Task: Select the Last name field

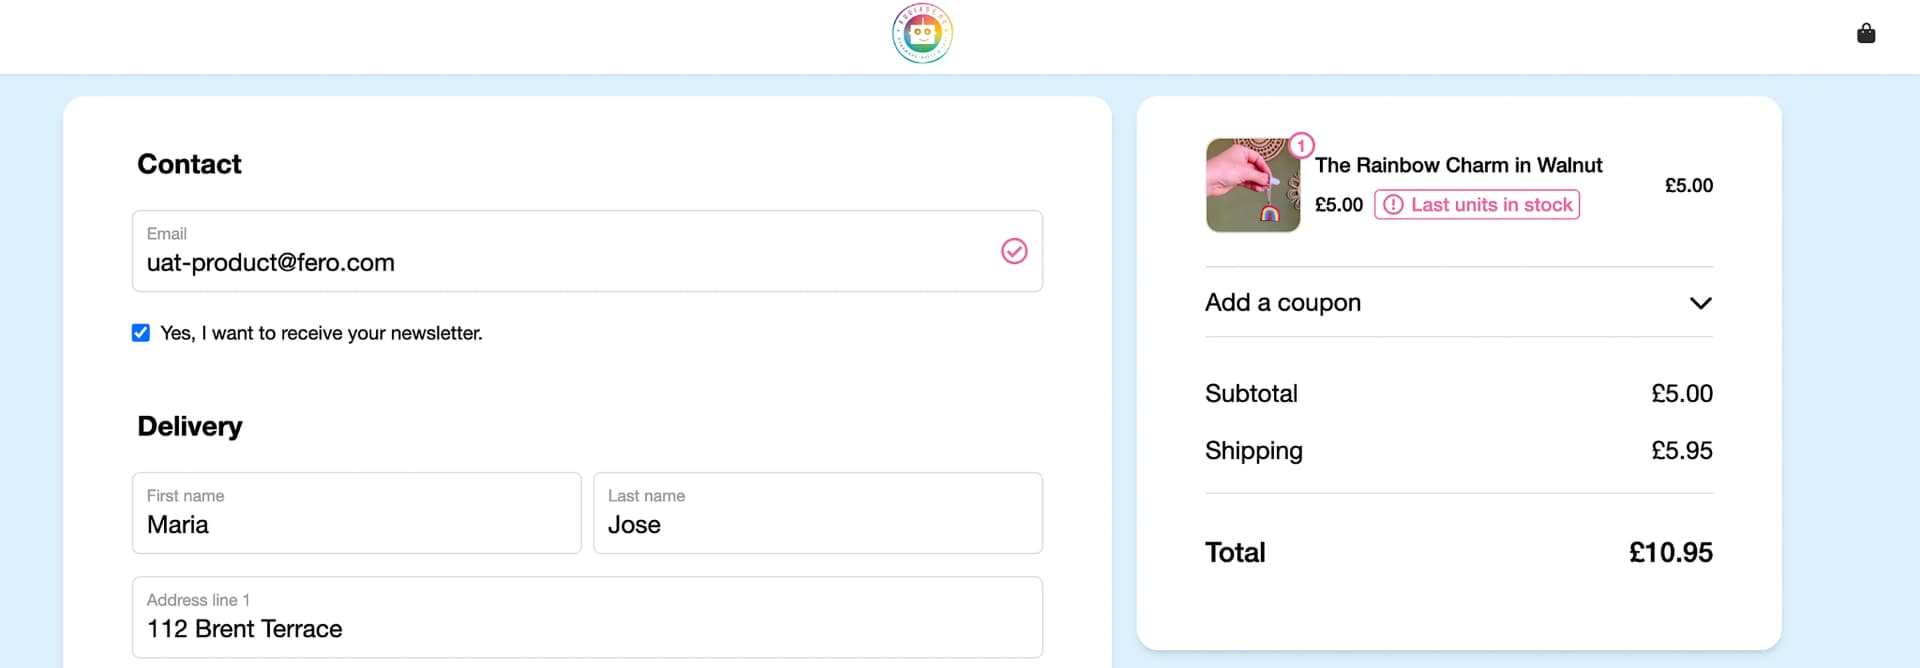Action: pos(817,524)
